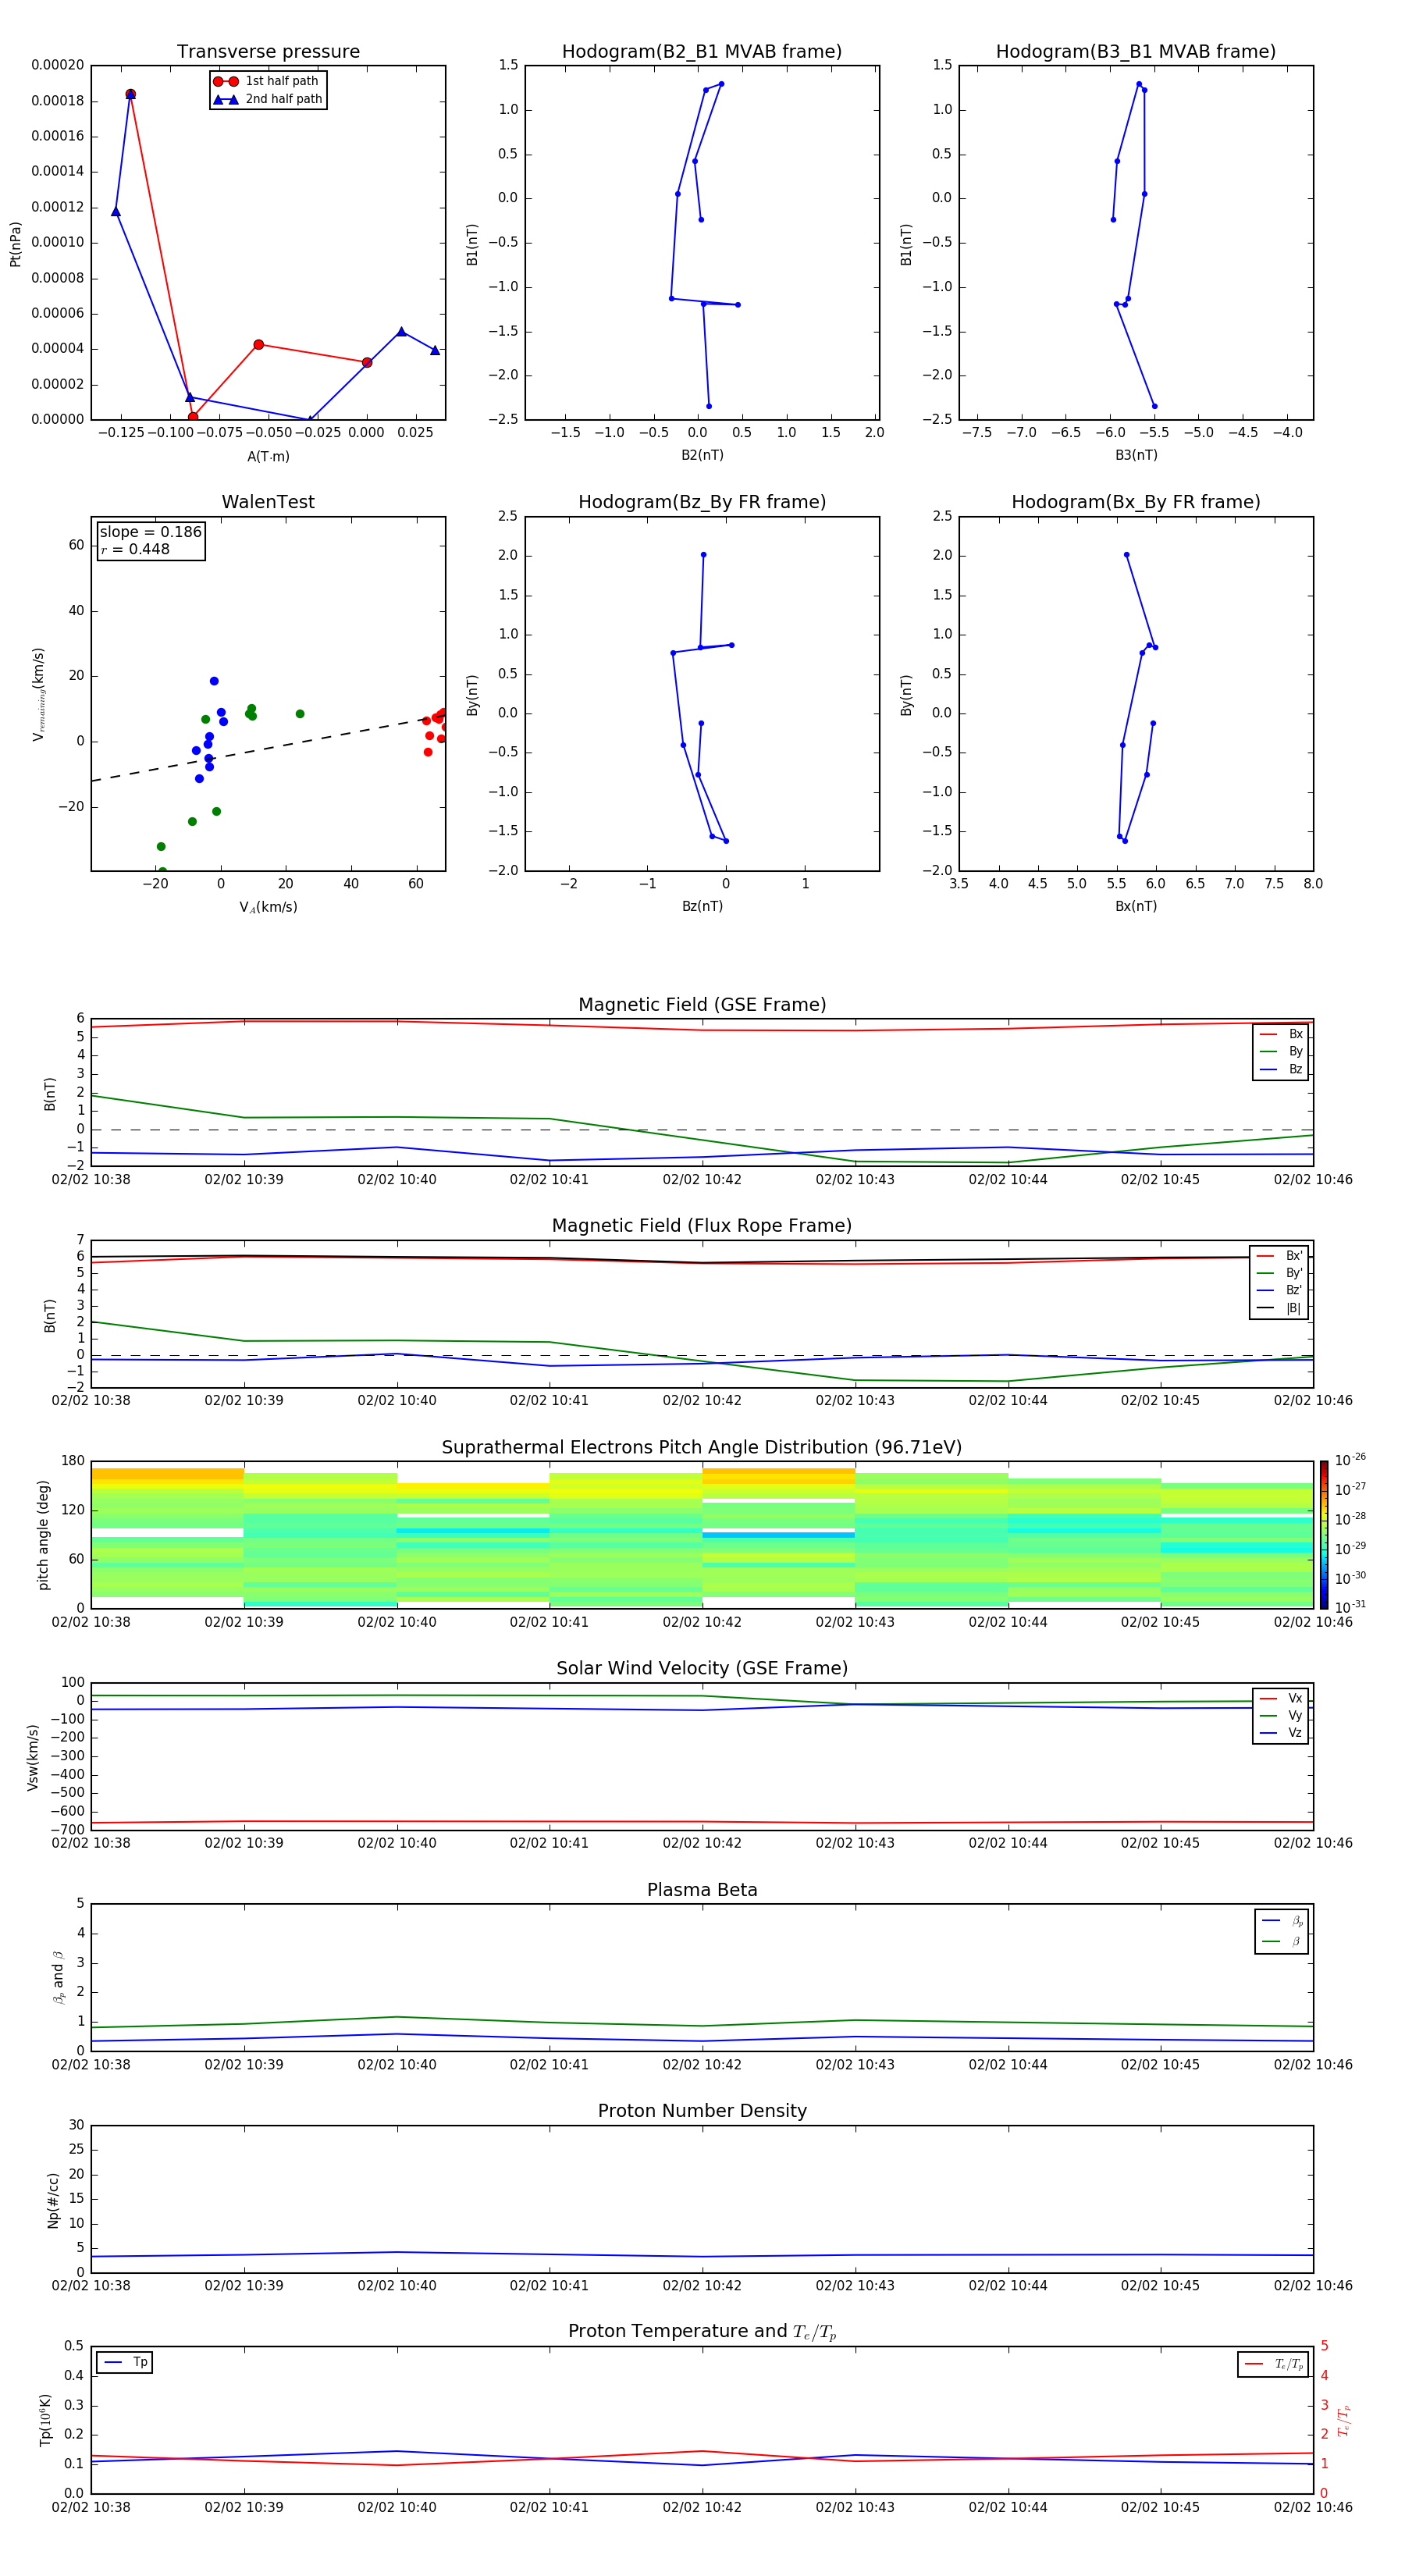
Task: Select the "1st half path" legend entry
Action: pos(266,81)
